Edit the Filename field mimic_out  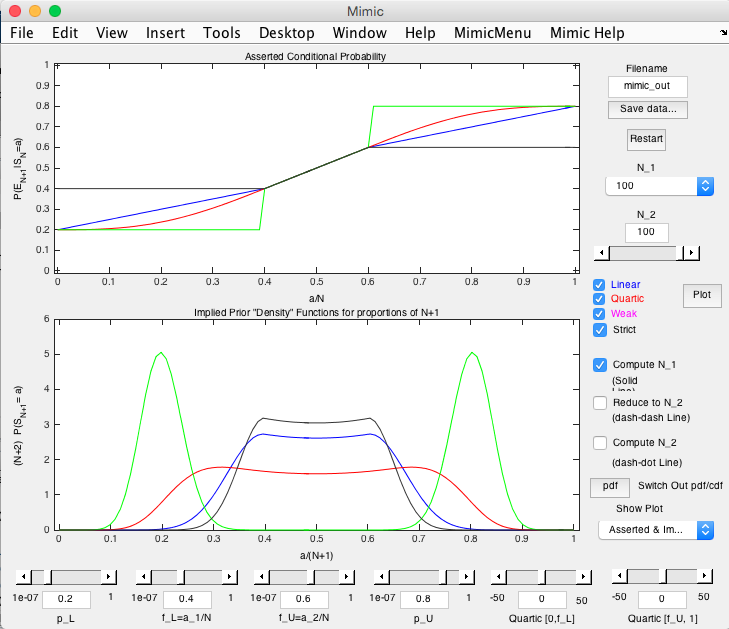(648, 86)
